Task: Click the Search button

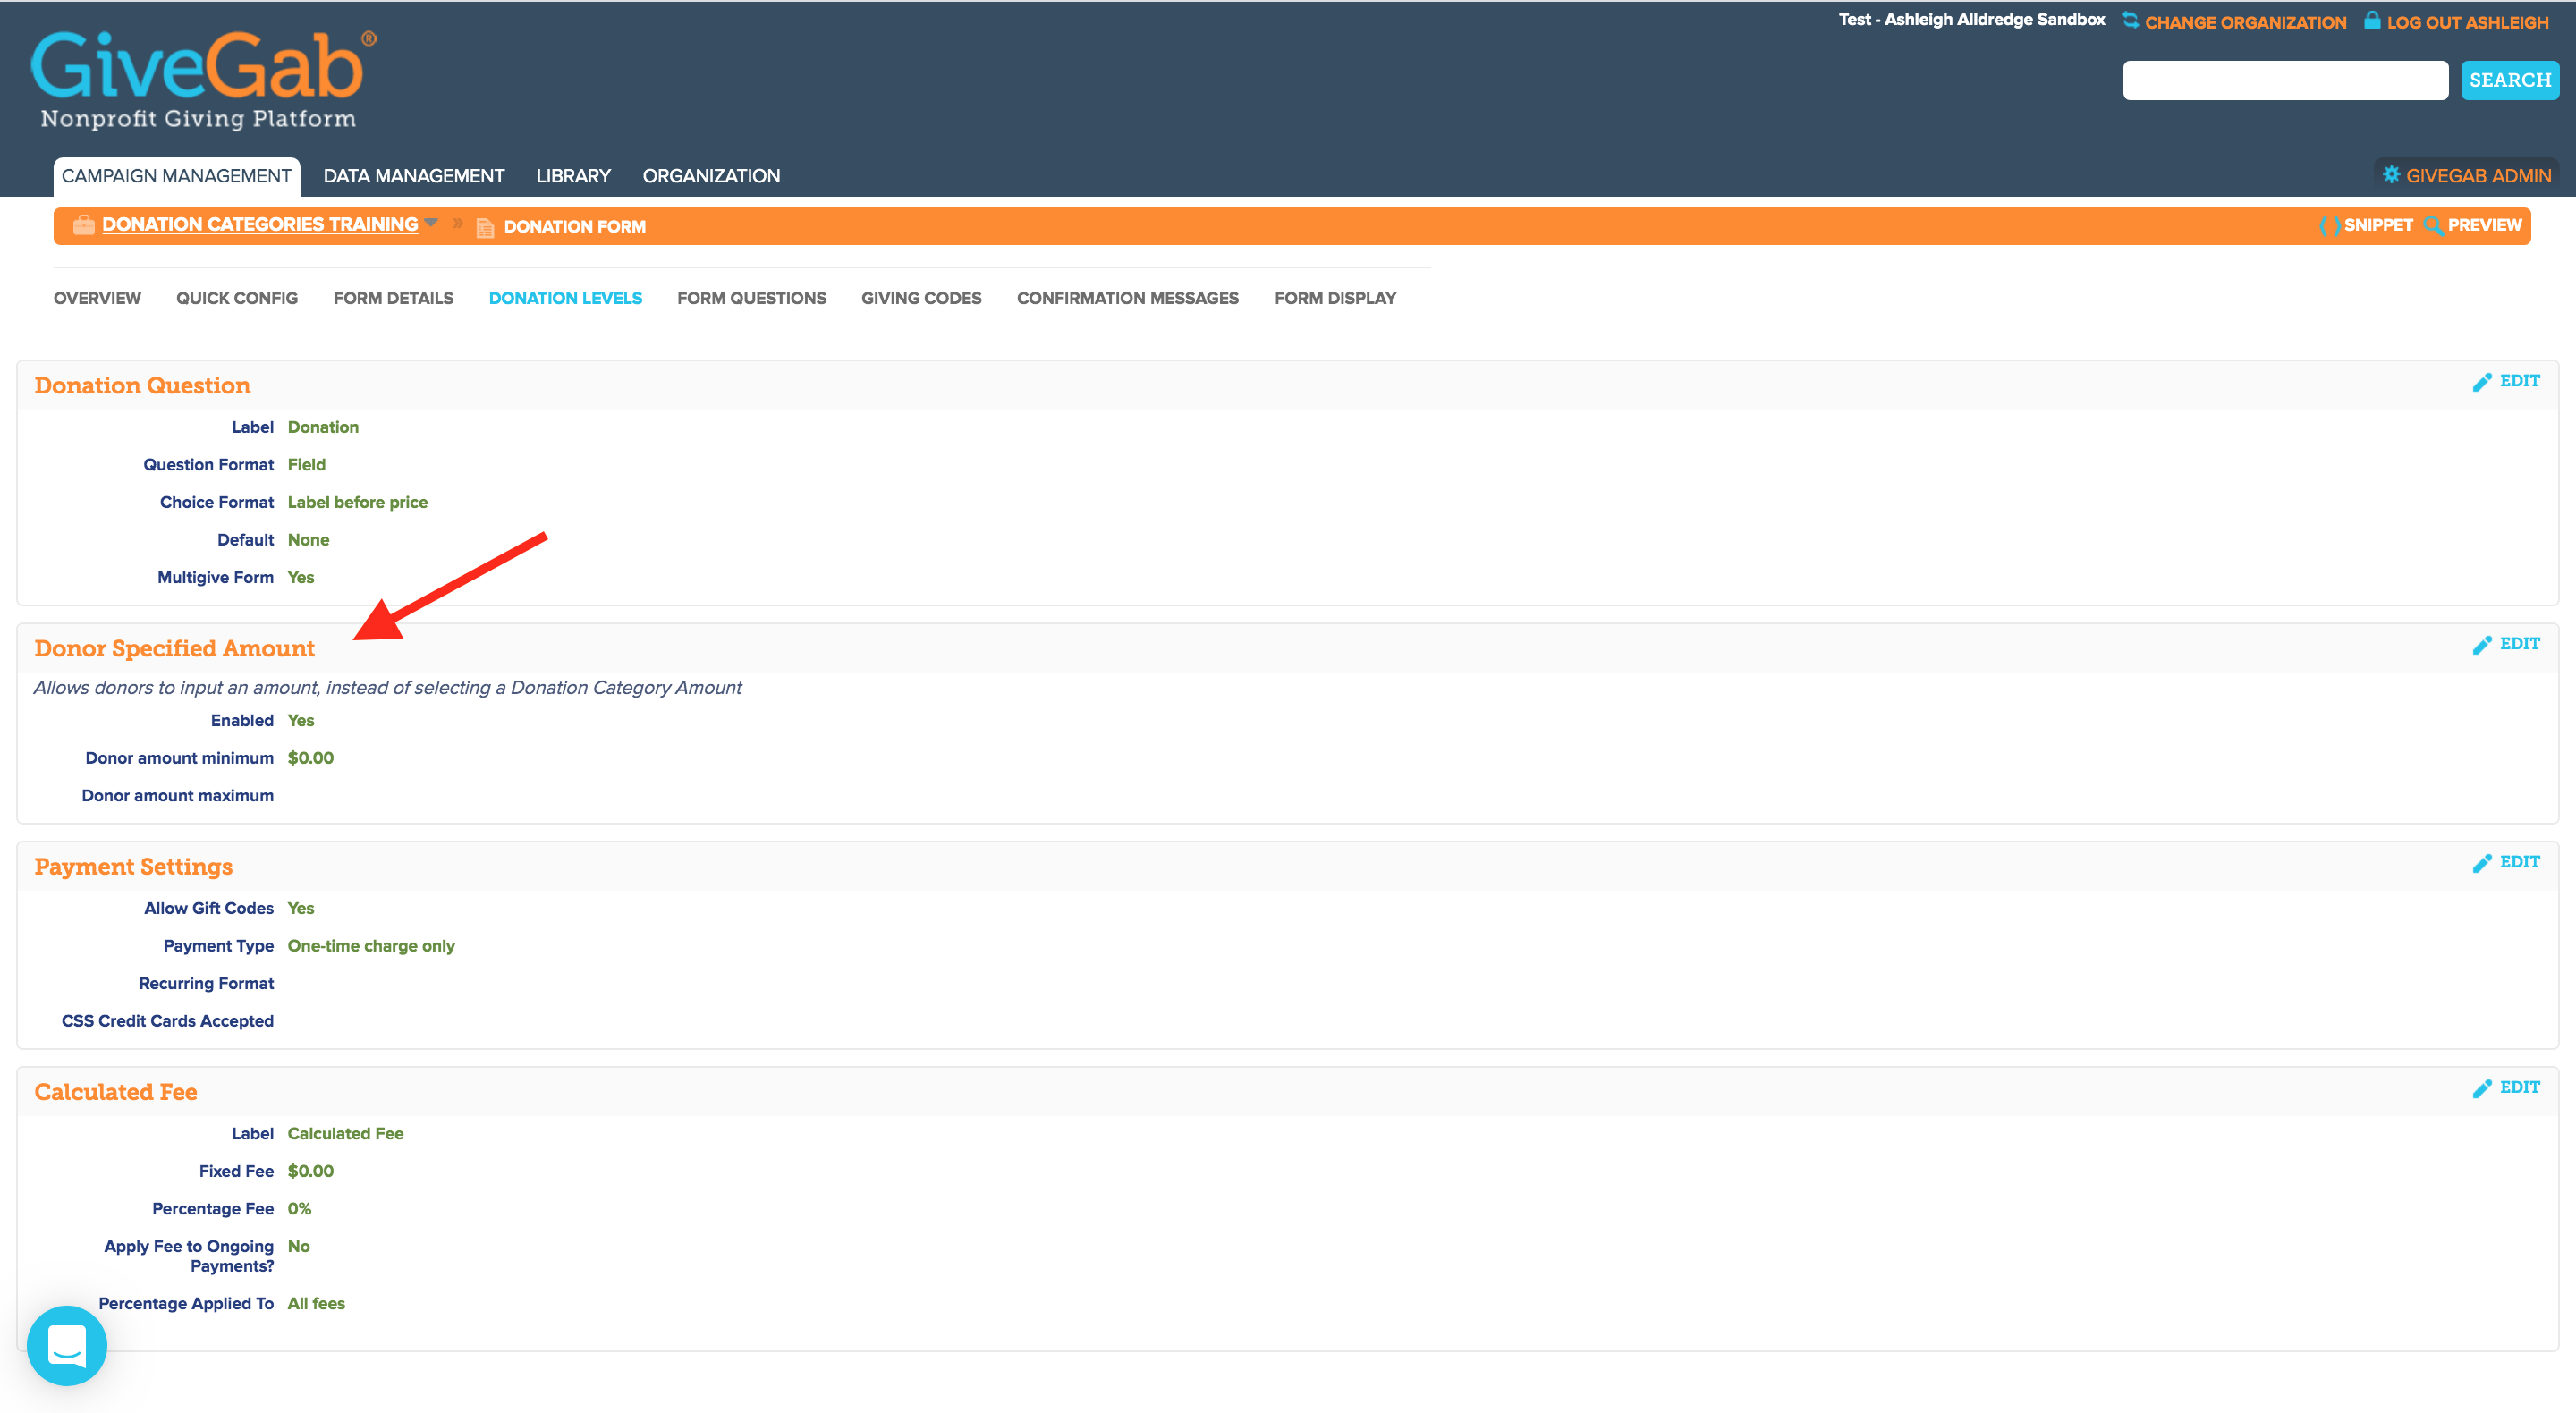Action: pos(2509,80)
